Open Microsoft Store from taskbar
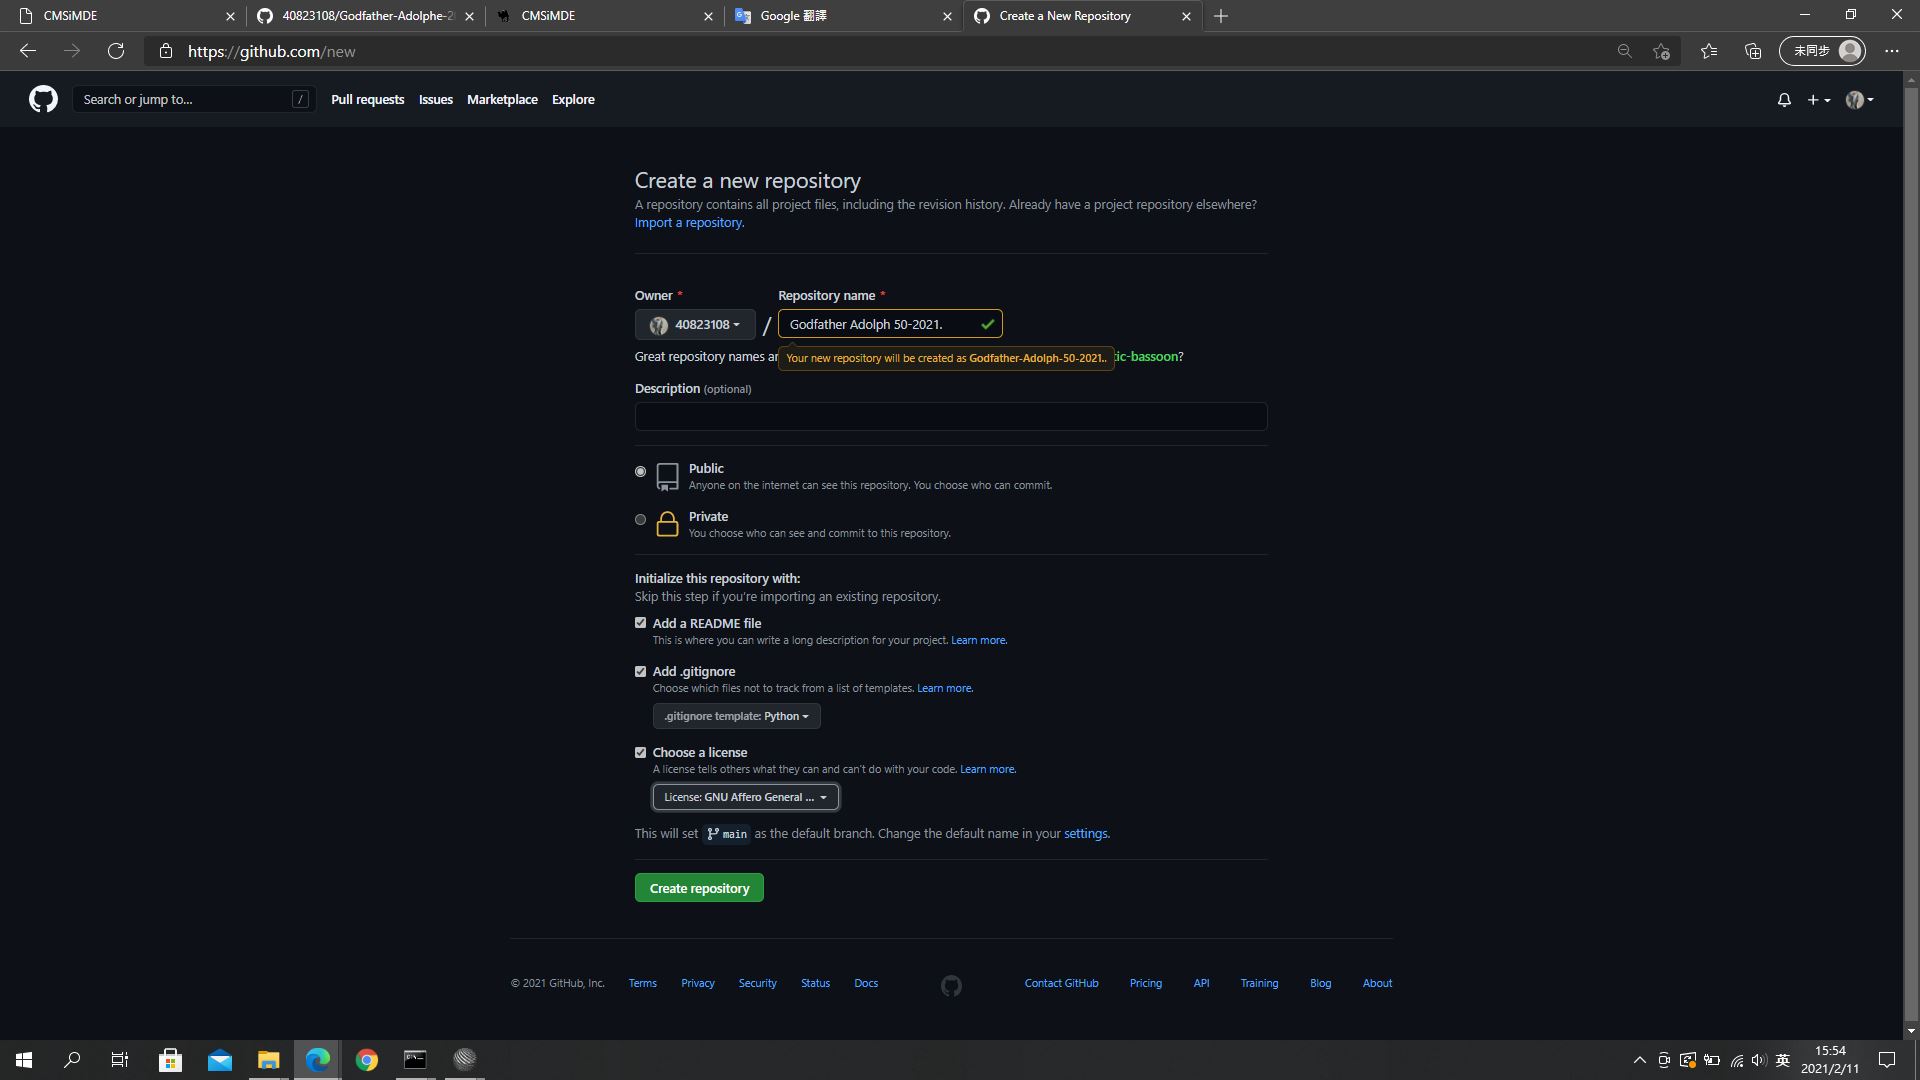Screen dimensions: 1920x1080 [x=170, y=1060]
